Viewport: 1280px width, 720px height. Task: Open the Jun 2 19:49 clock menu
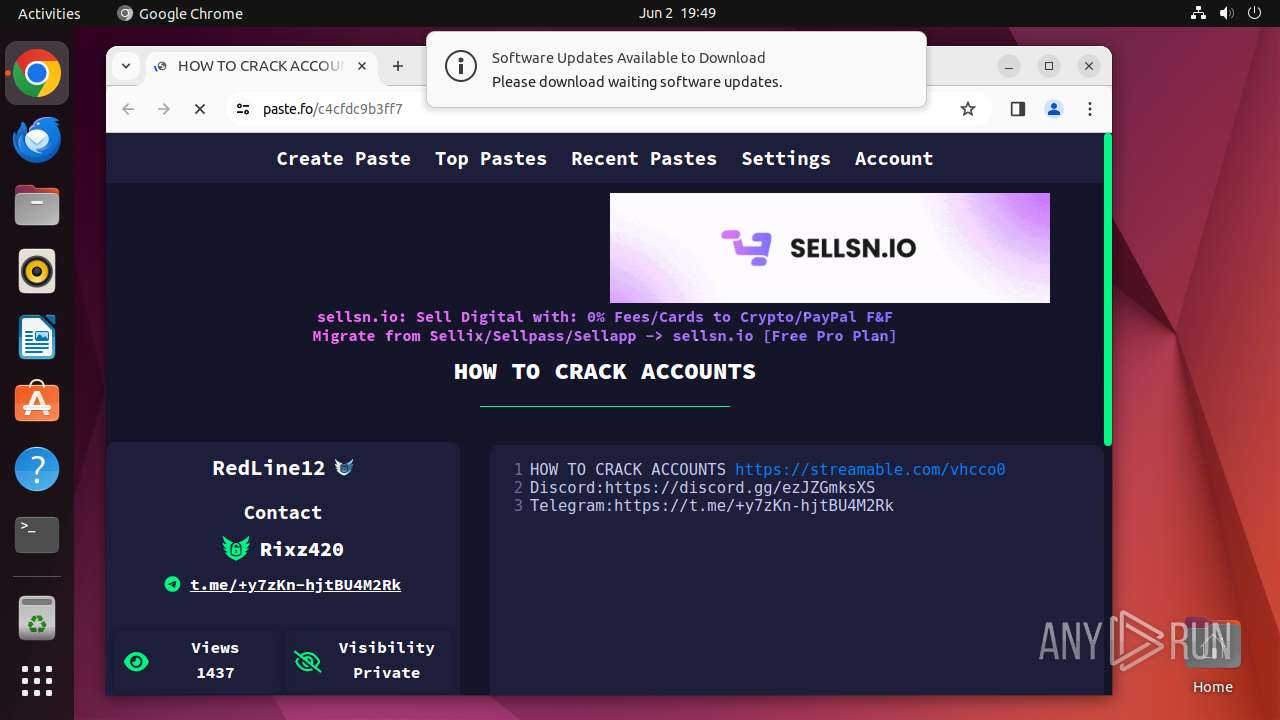677,13
